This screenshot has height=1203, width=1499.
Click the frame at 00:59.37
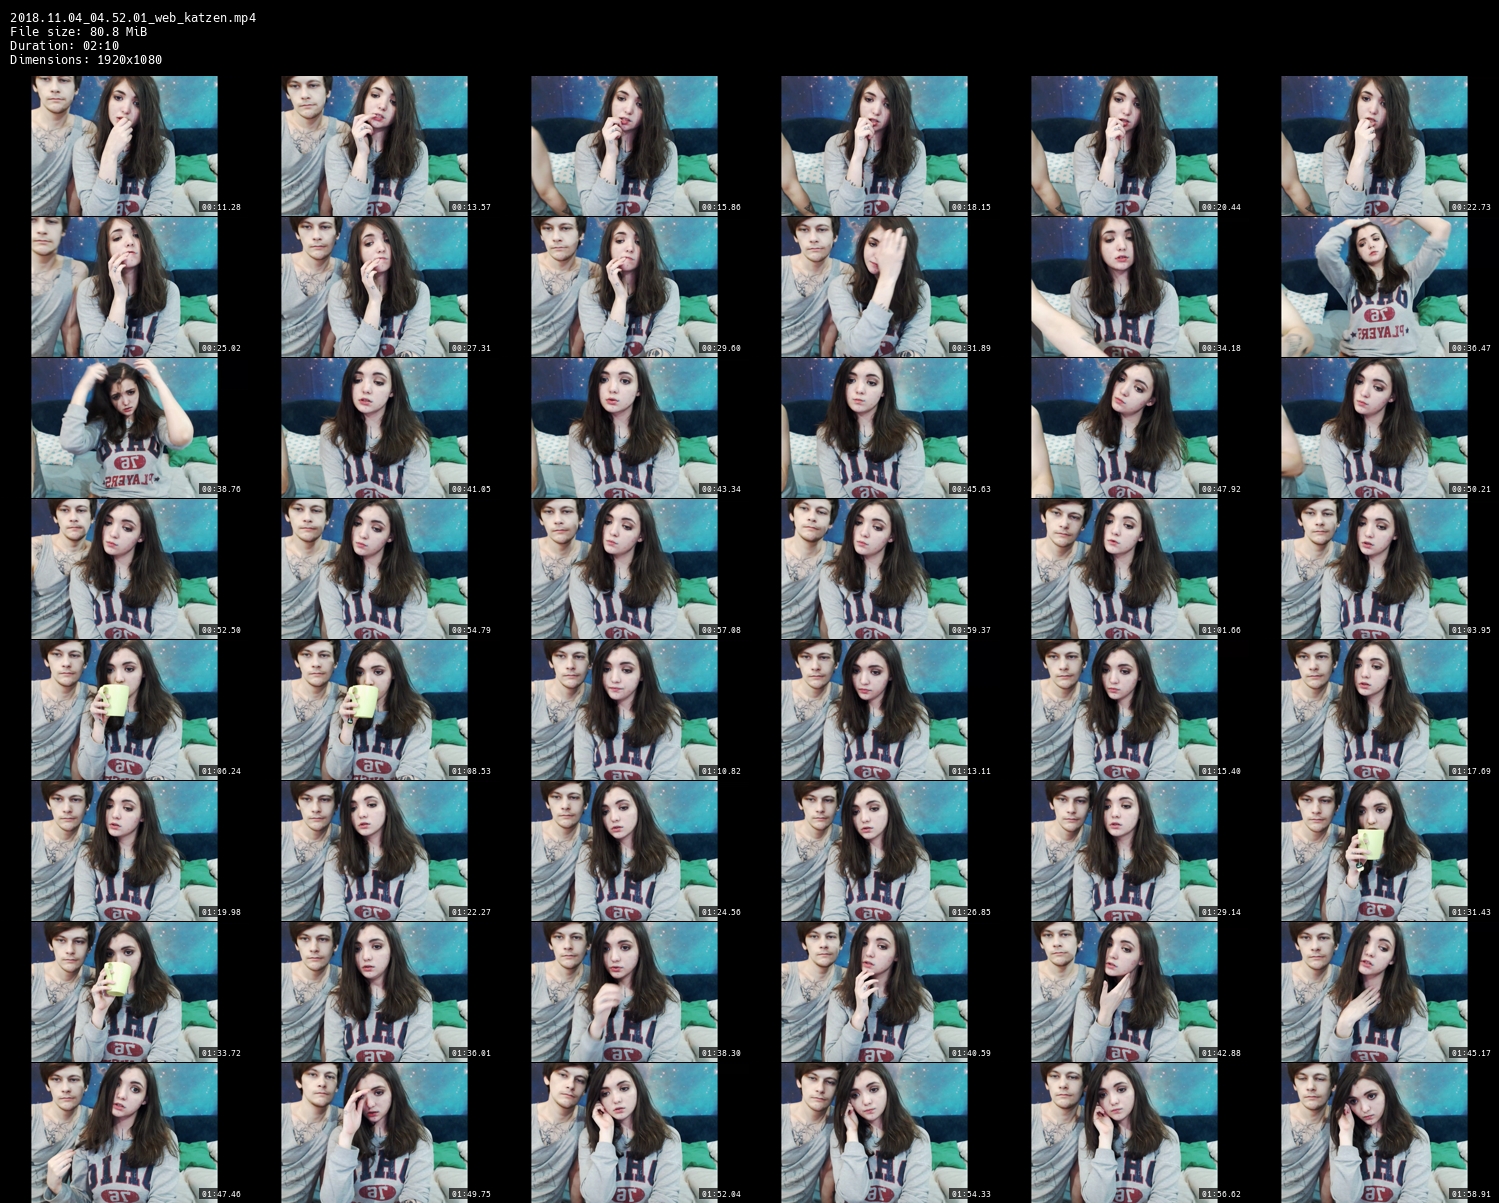[x=874, y=569]
